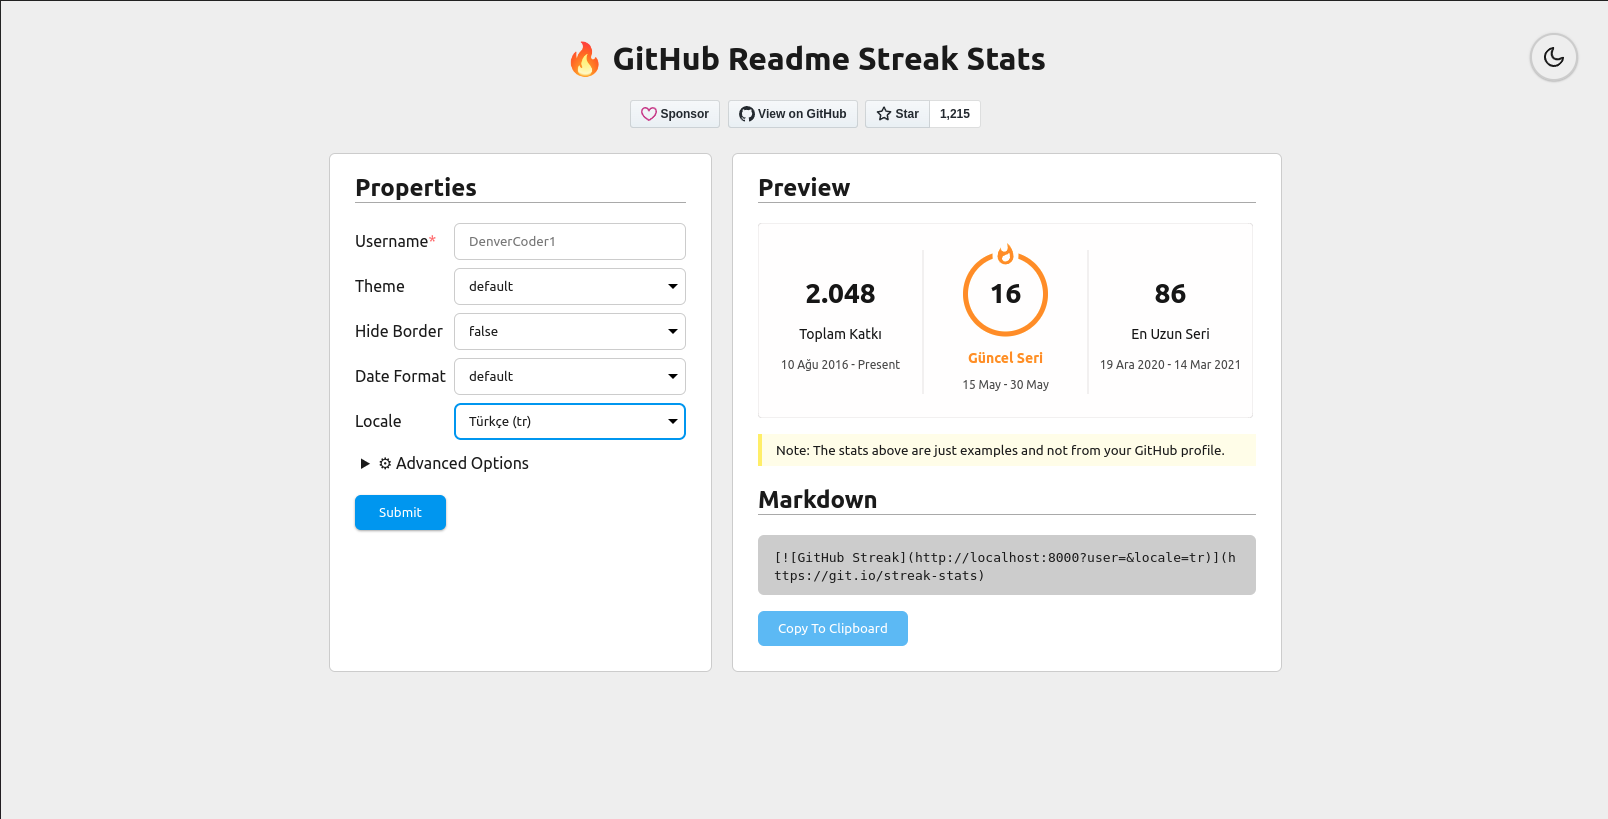Click the 19 Ara 2020 - 14 Mar 2021 date
Screen dimensions: 1608x819
(1170, 365)
